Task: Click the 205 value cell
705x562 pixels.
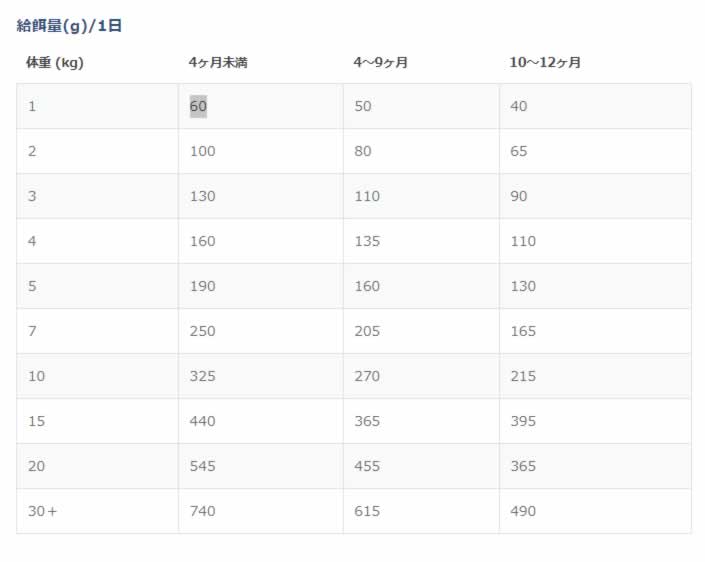Action: point(367,331)
